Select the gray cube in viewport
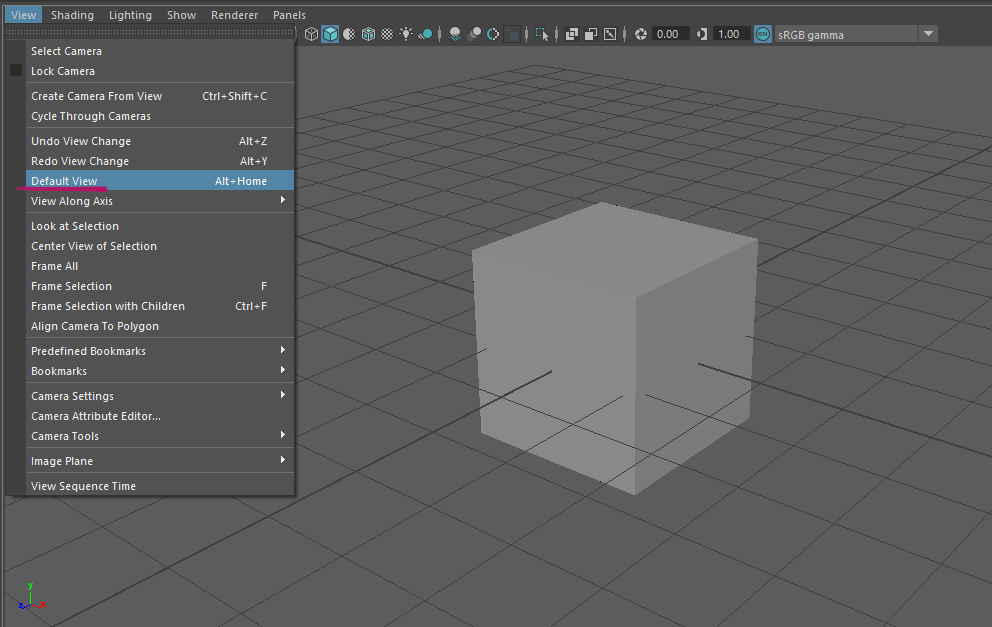 614,348
